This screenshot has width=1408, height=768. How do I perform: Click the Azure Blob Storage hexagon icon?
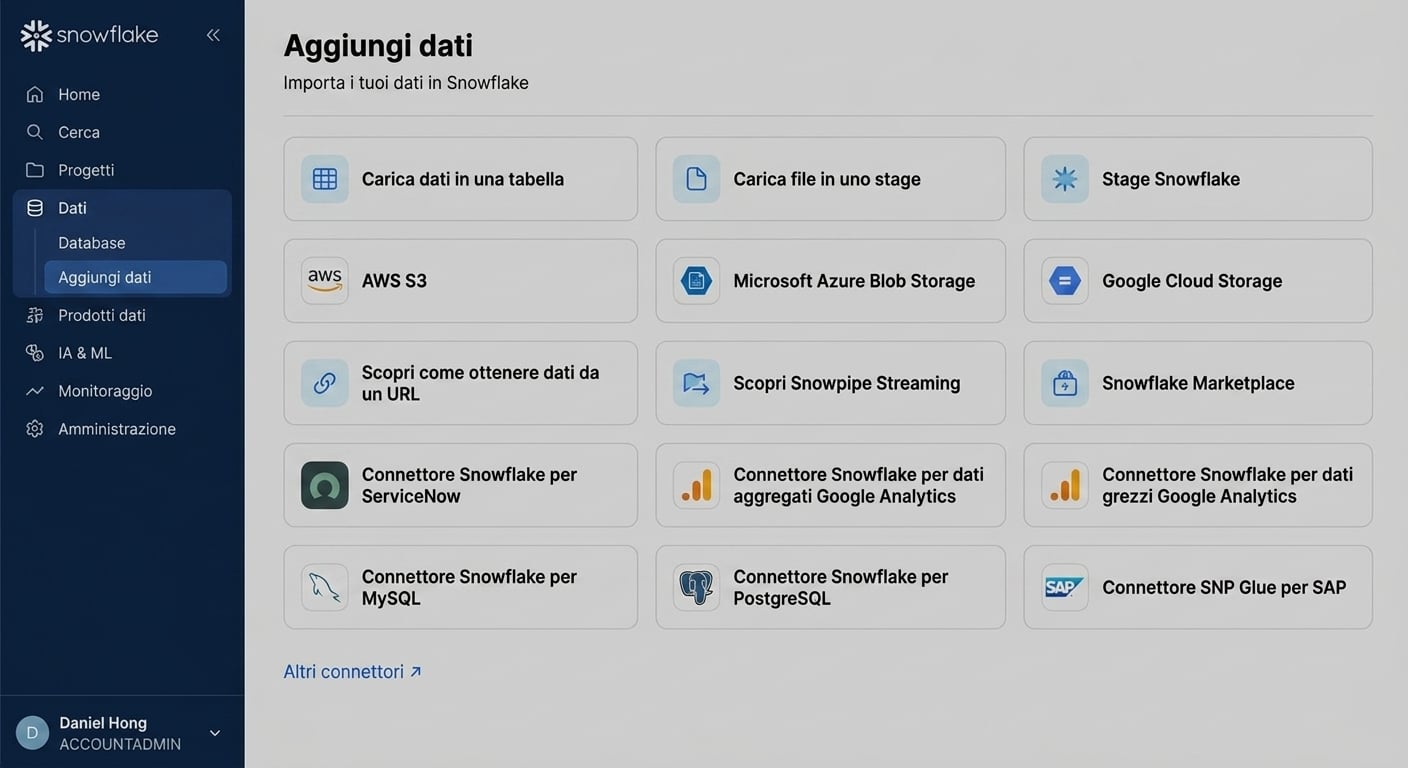(696, 281)
